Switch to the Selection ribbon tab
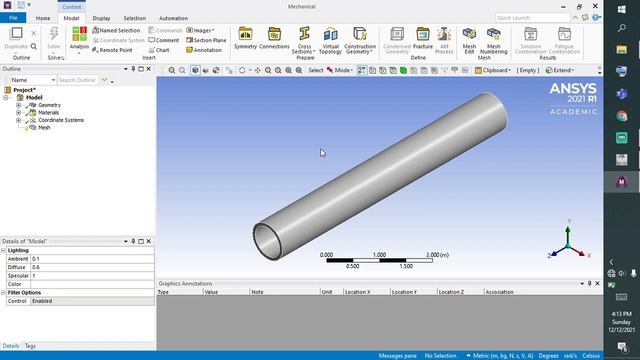 point(135,18)
